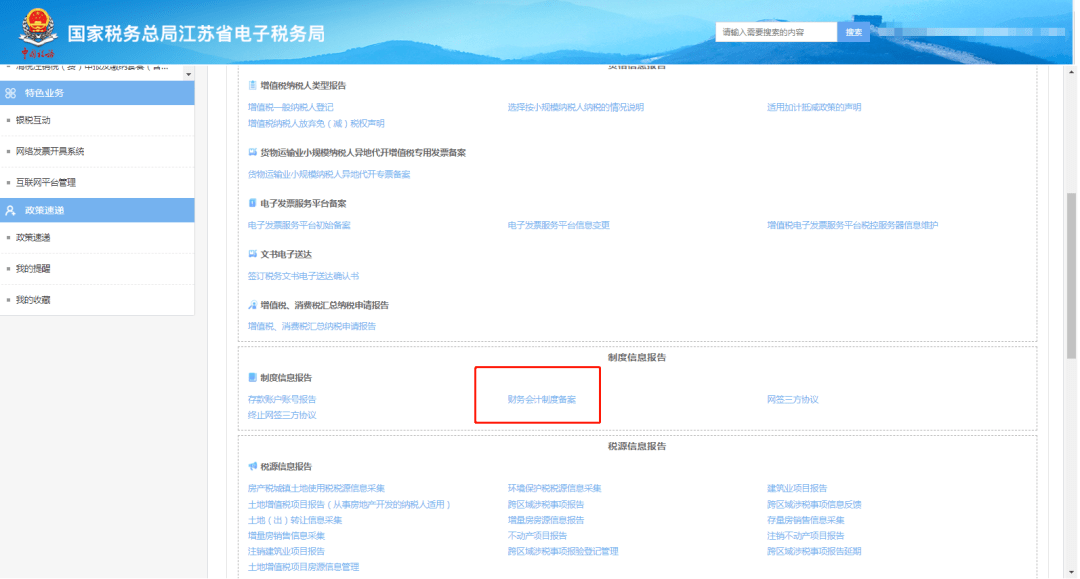
Task: Open 签订税务文书电子送达确认书 link
Action: coord(304,276)
